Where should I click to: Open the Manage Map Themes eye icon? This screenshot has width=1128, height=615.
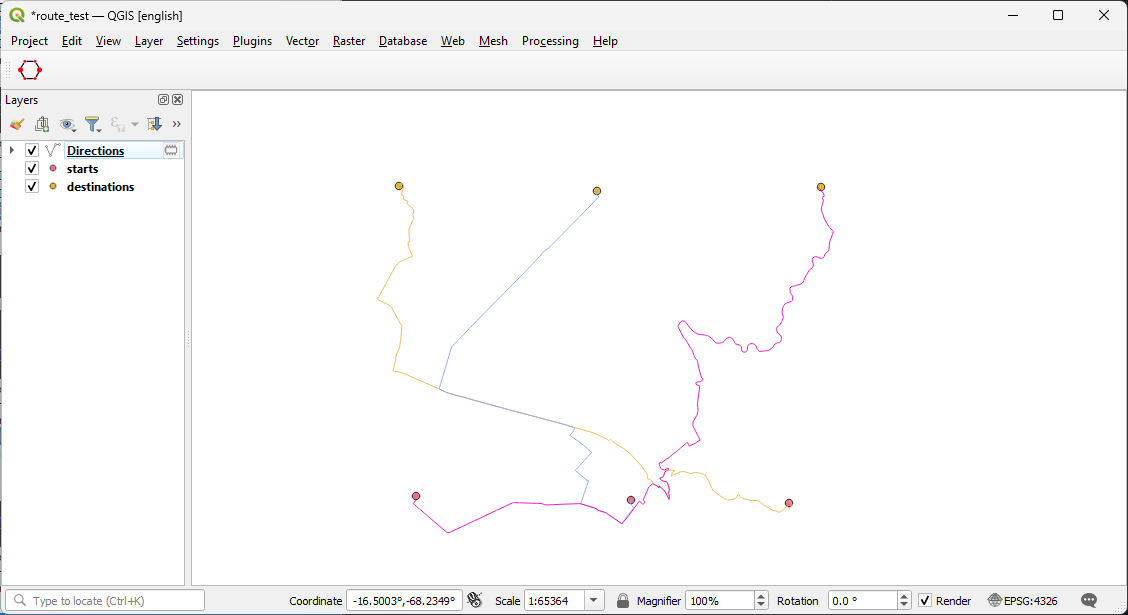(68, 124)
